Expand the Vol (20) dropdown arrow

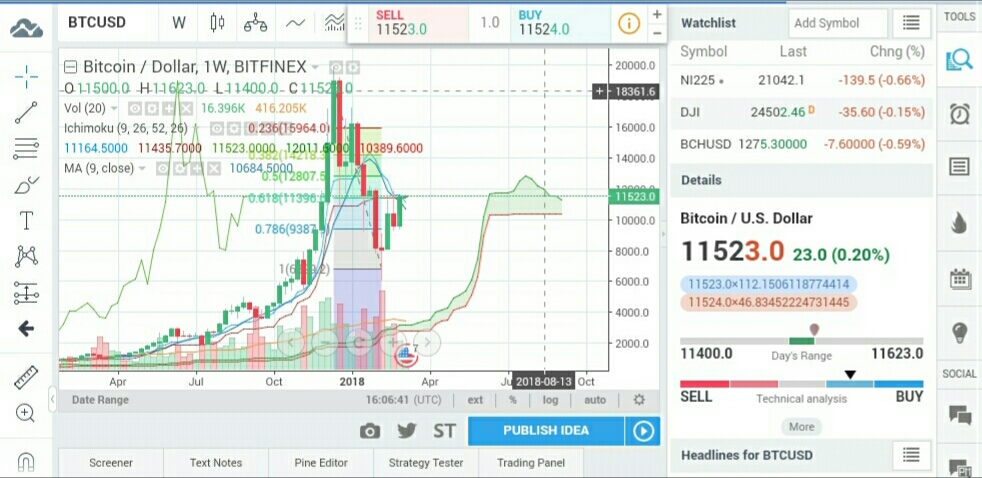click(115, 108)
